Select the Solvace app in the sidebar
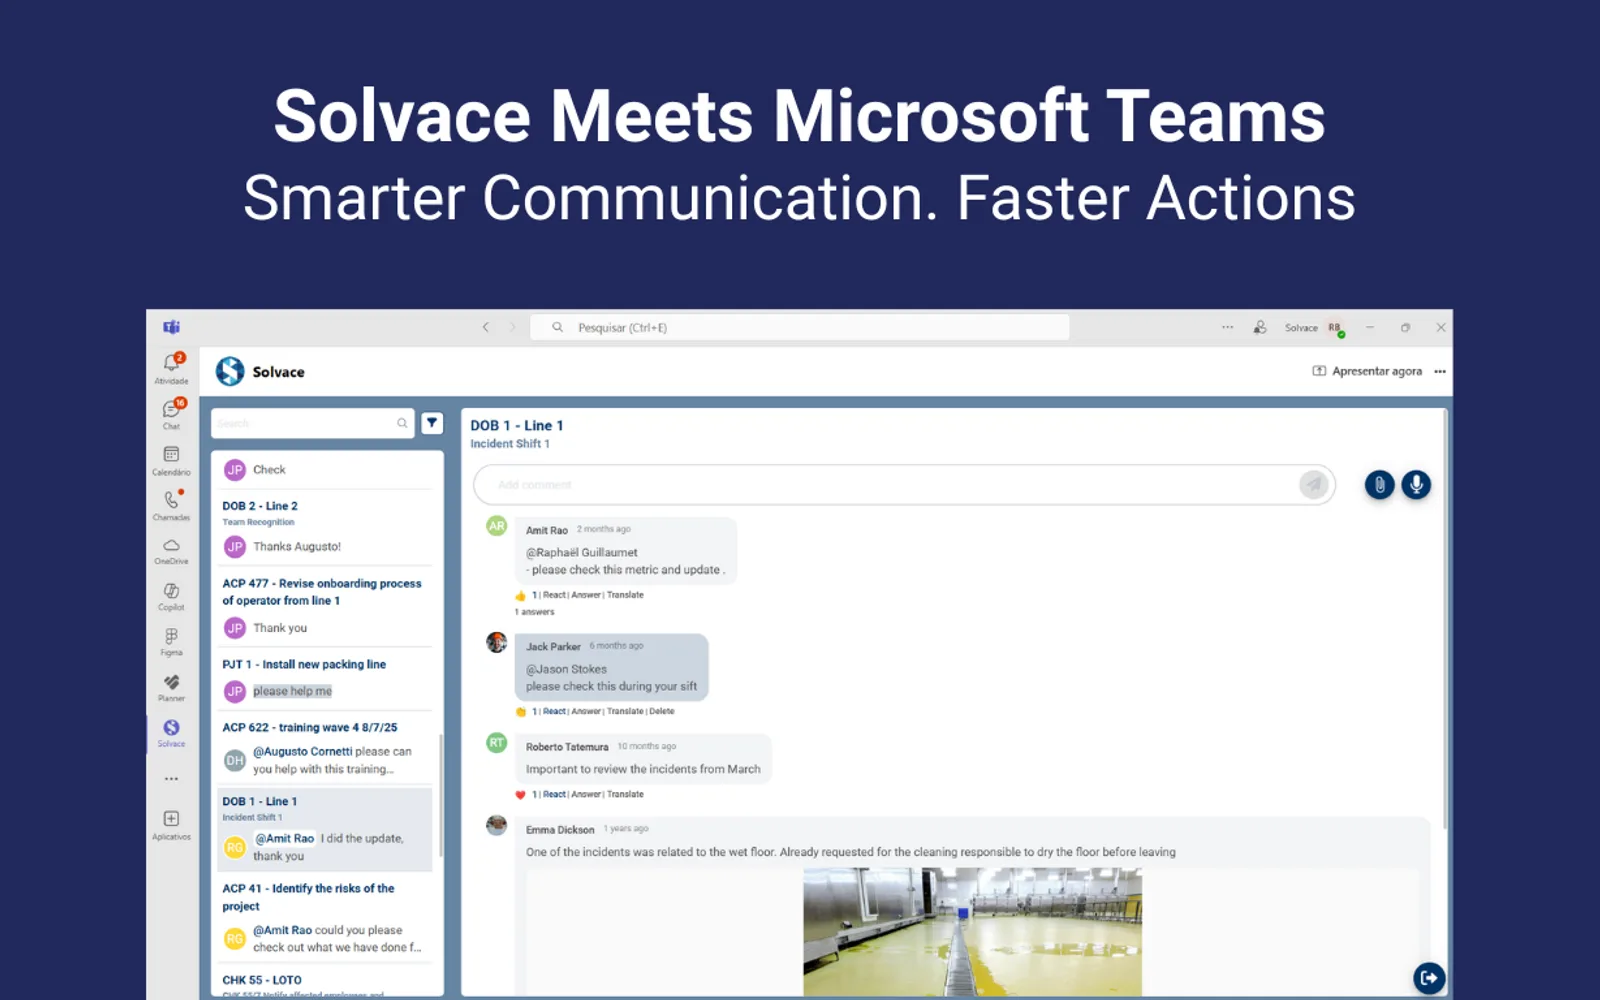The image size is (1600, 1000). point(172,733)
